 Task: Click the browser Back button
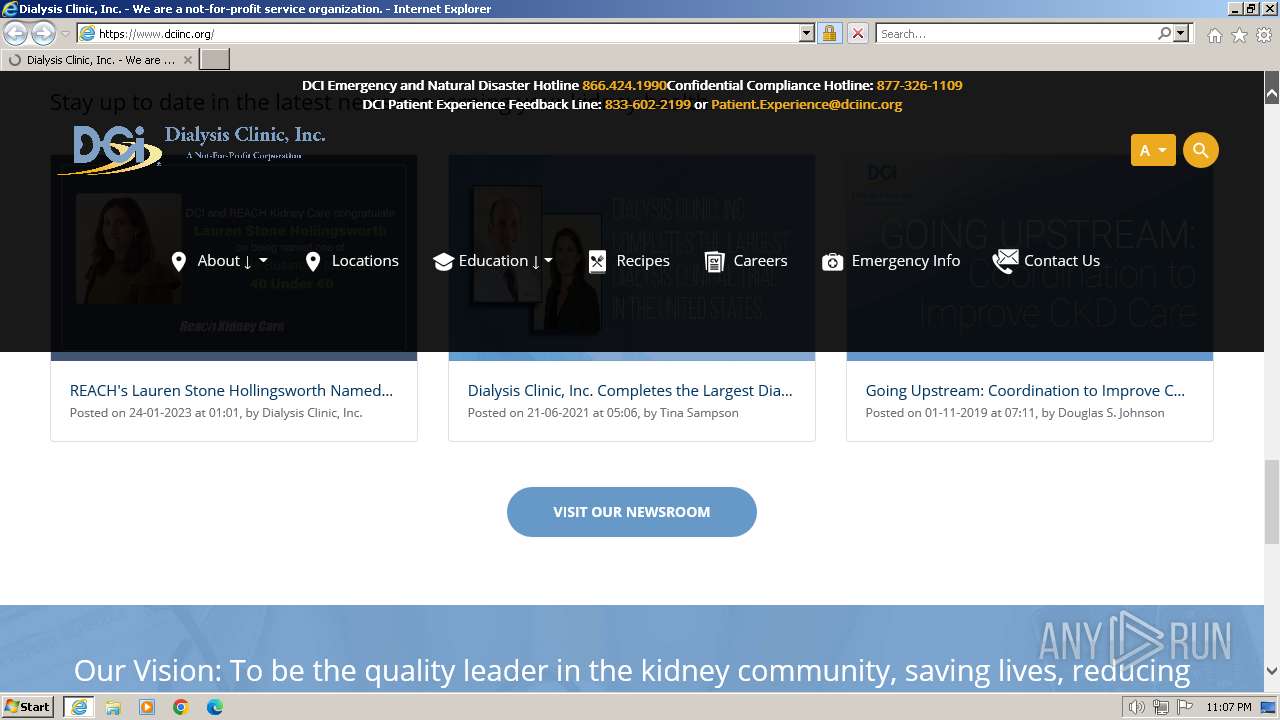pyautogui.click(x=16, y=33)
